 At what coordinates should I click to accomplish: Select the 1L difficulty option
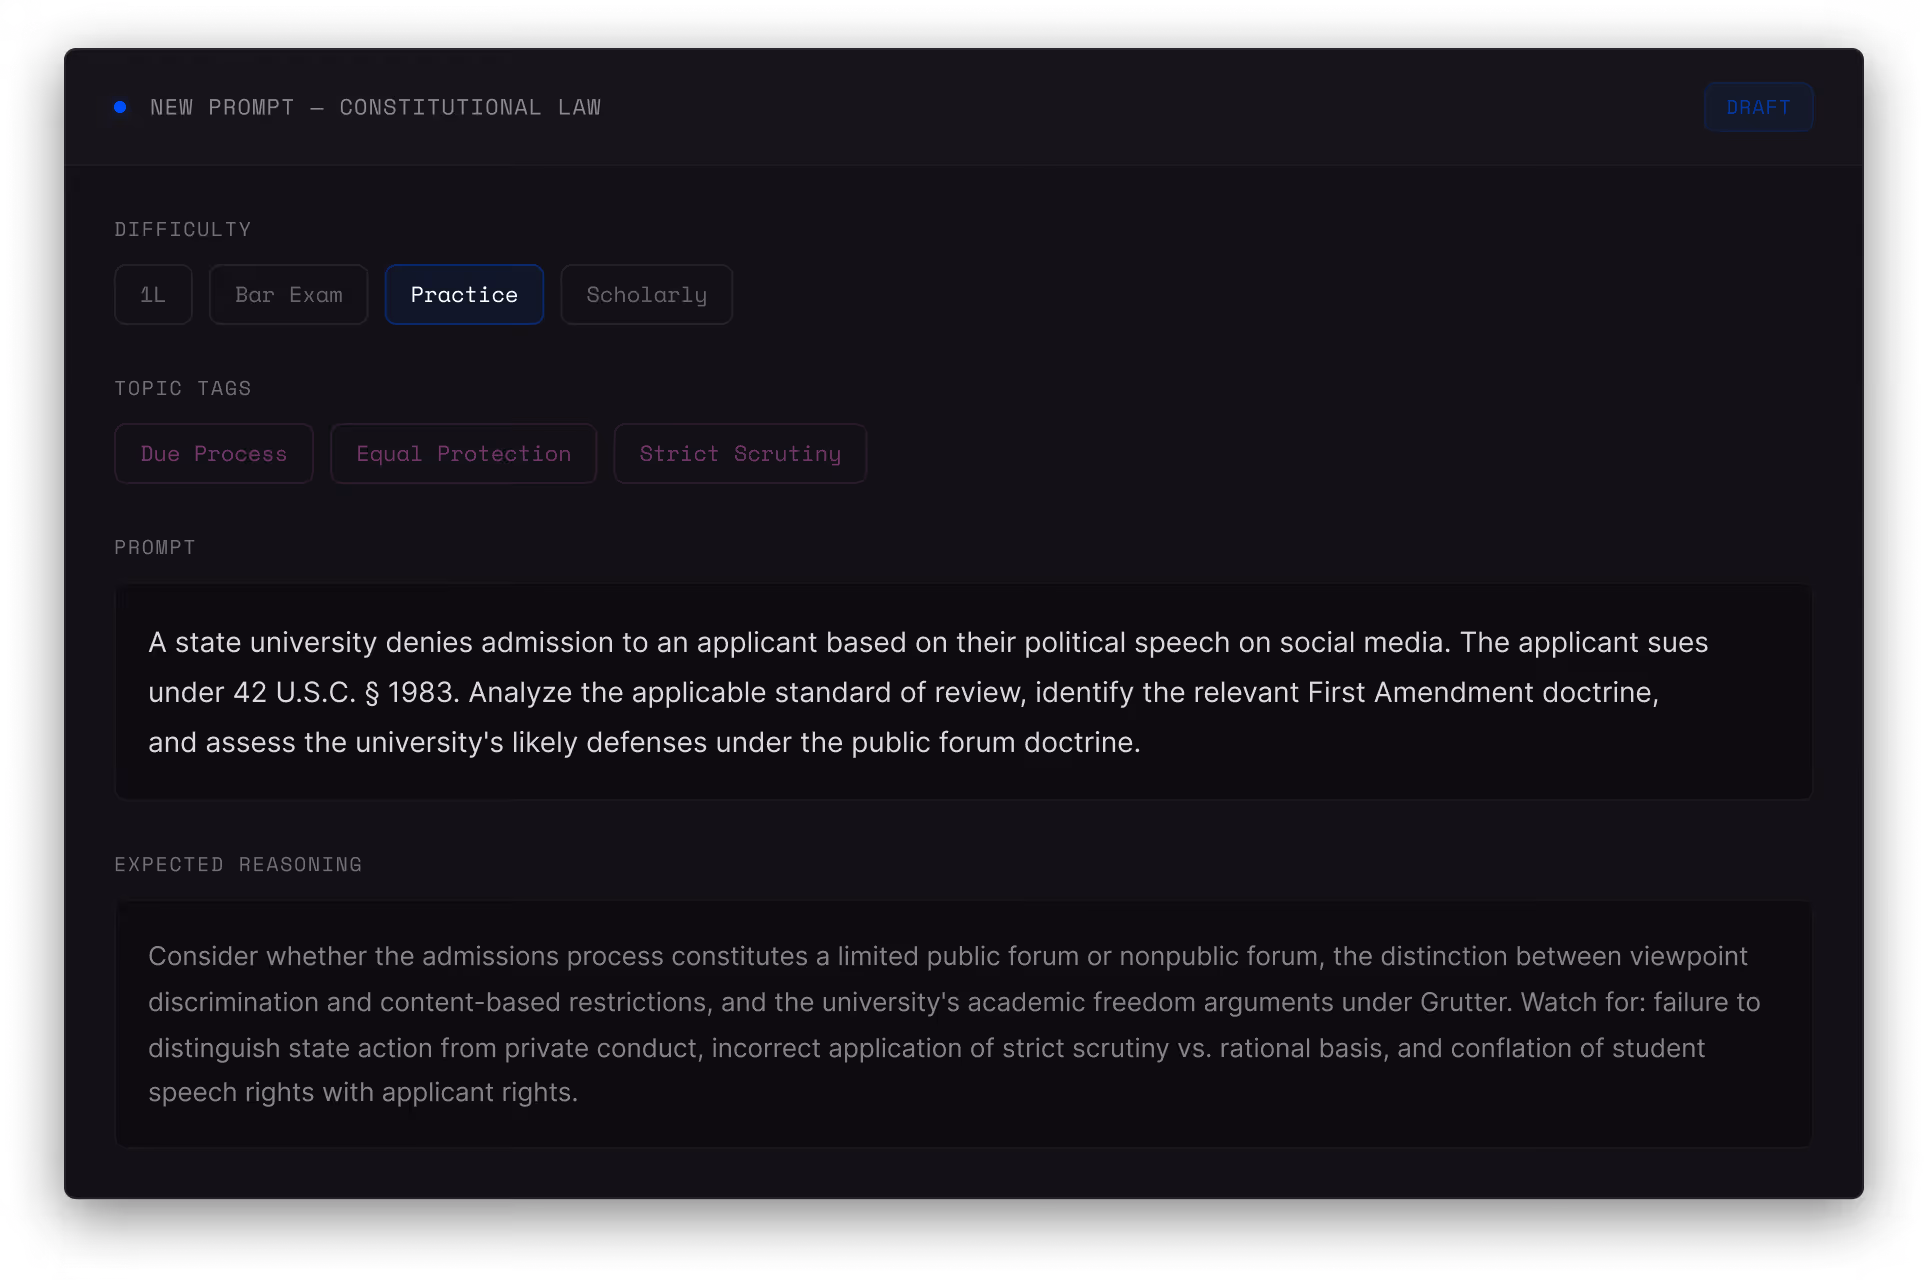[x=153, y=295]
